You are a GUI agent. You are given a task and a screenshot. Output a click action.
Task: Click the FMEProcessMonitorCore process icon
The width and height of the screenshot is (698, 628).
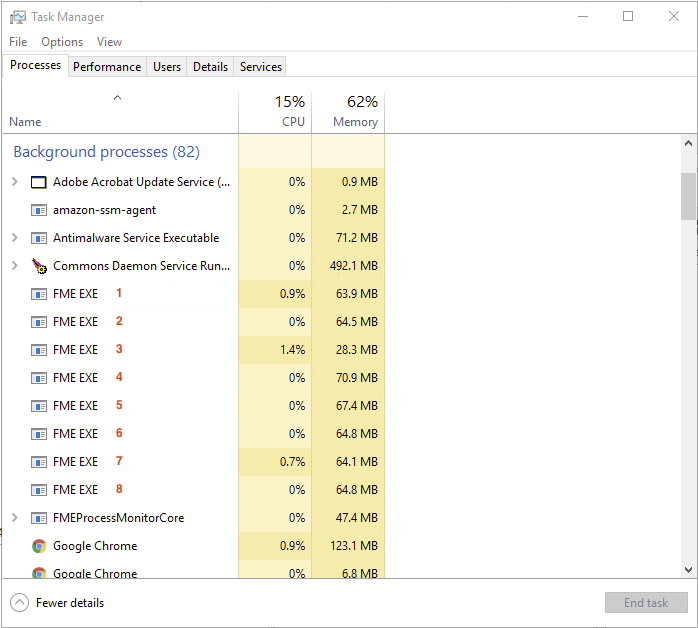[x=39, y=519]
